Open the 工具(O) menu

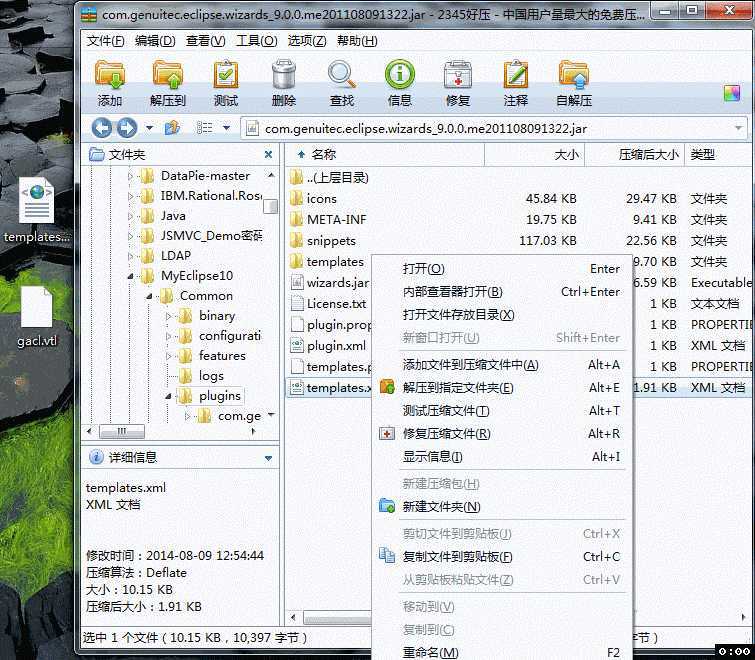pos(257,41)
